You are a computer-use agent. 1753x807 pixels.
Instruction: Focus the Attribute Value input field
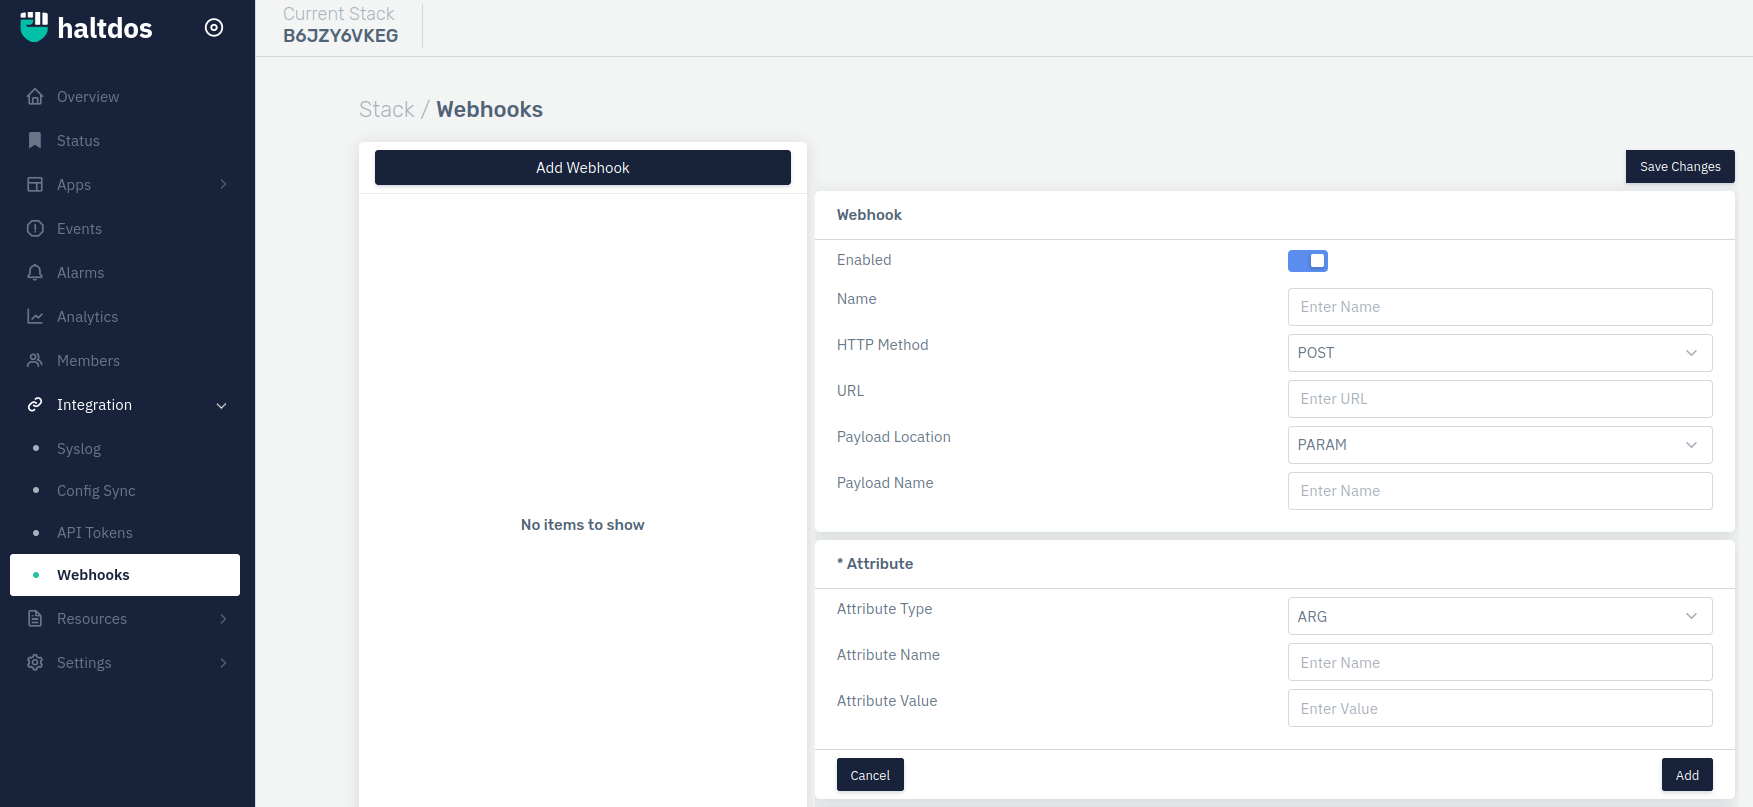pyautogui.click(x=1500, y=709)
